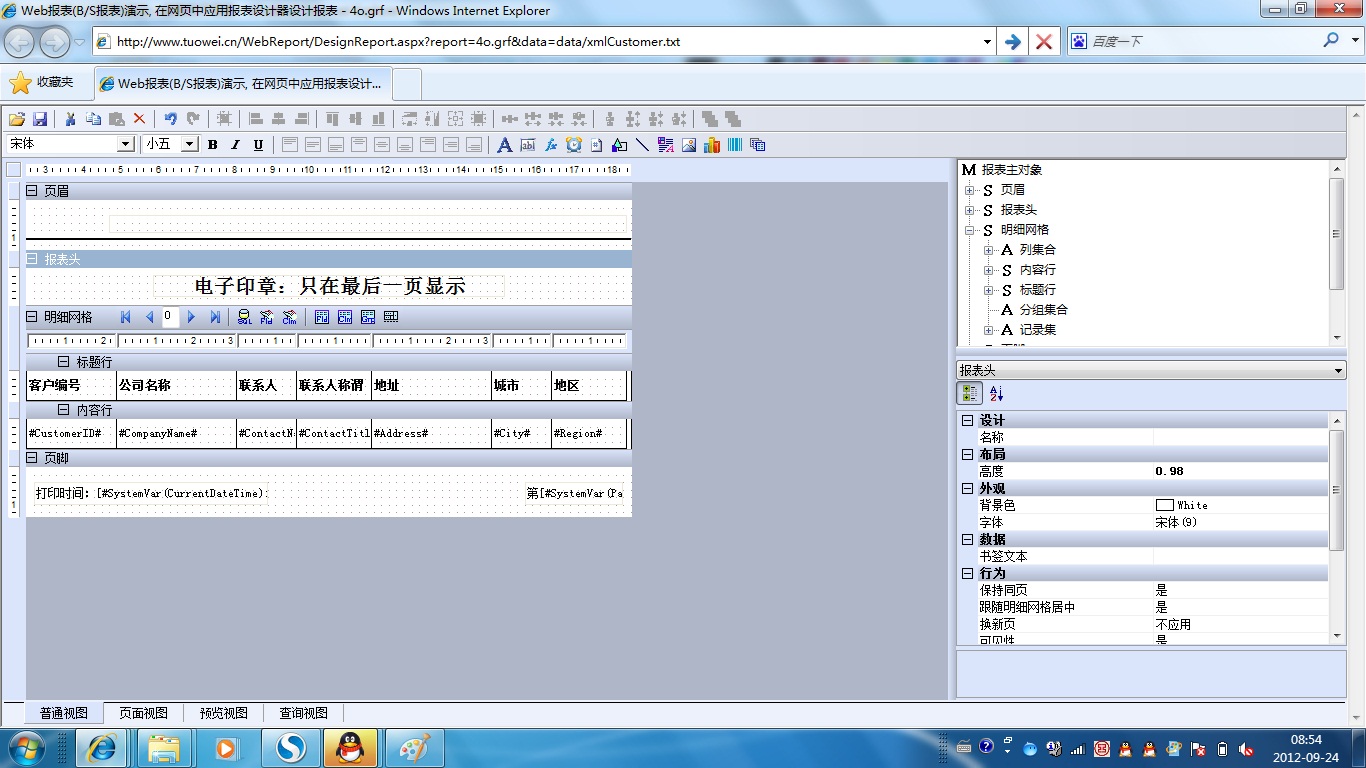Open the SQL query icon in 明细网格 bar
The width and height of the screenshot is (1366, 768).
244,317
